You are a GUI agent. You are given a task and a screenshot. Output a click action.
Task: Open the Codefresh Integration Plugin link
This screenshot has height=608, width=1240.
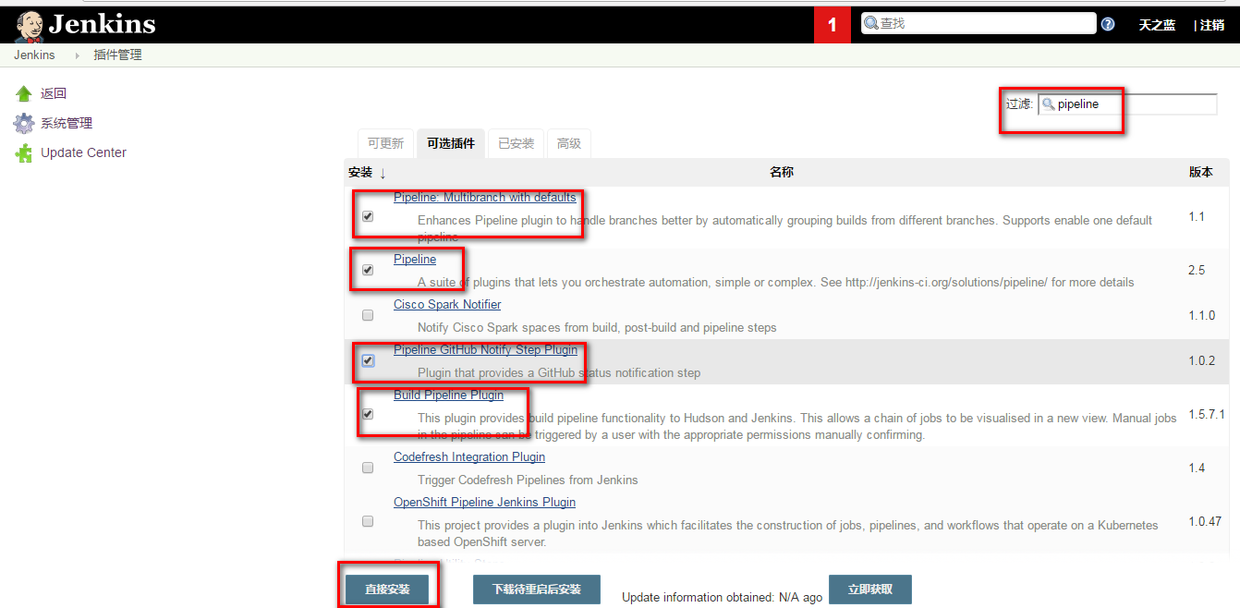[x=469, y=456]
